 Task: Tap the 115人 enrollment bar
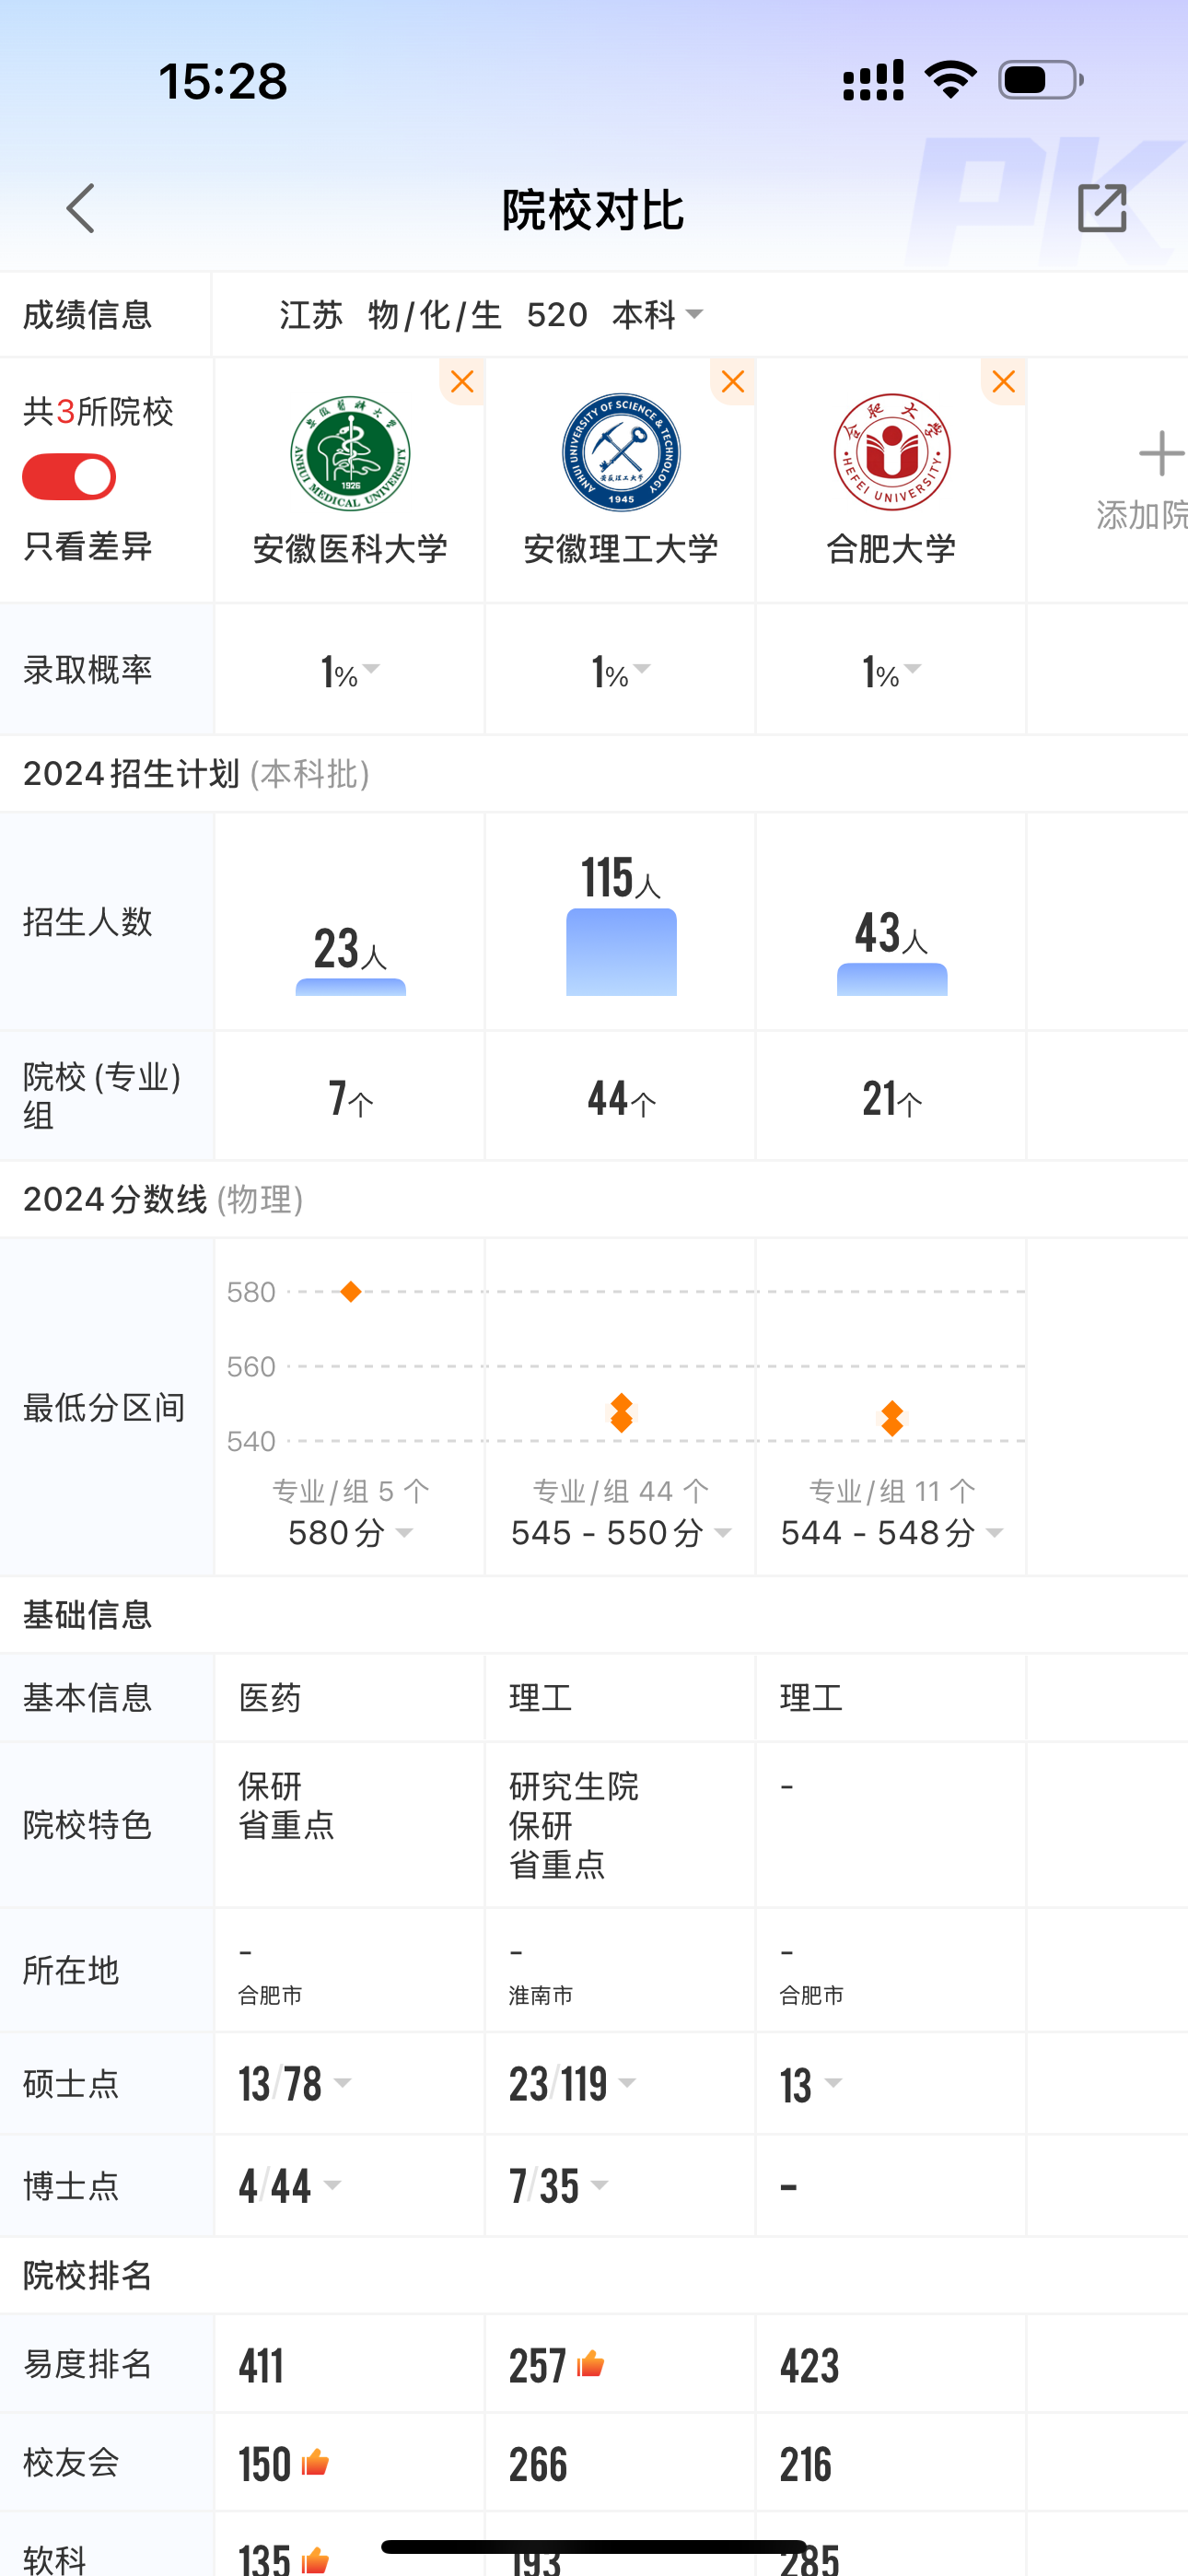621,950
